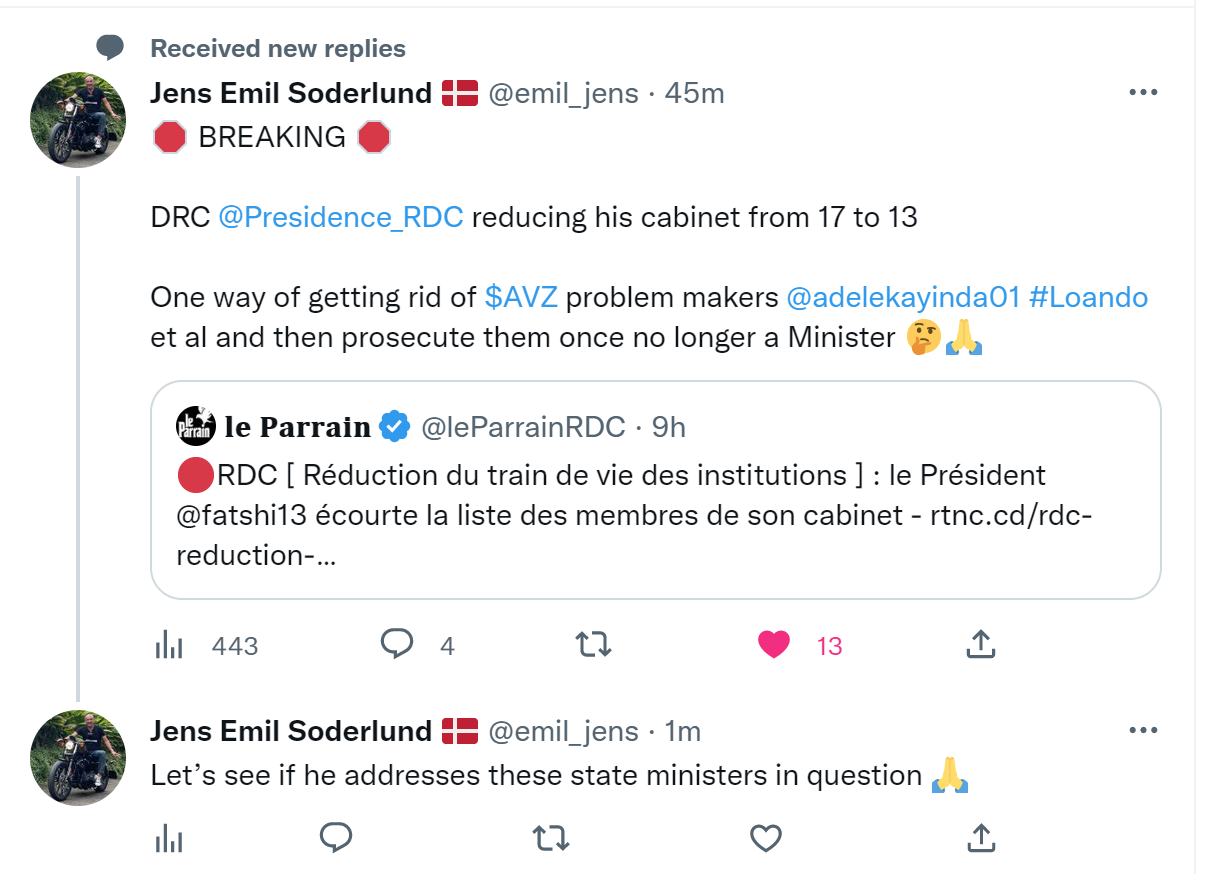Open le Parrain's avatar in quoted tweet
Image resolution: width=1208 pixels, height=874 pixels.
pyautogui.click(x=196, y=427)
